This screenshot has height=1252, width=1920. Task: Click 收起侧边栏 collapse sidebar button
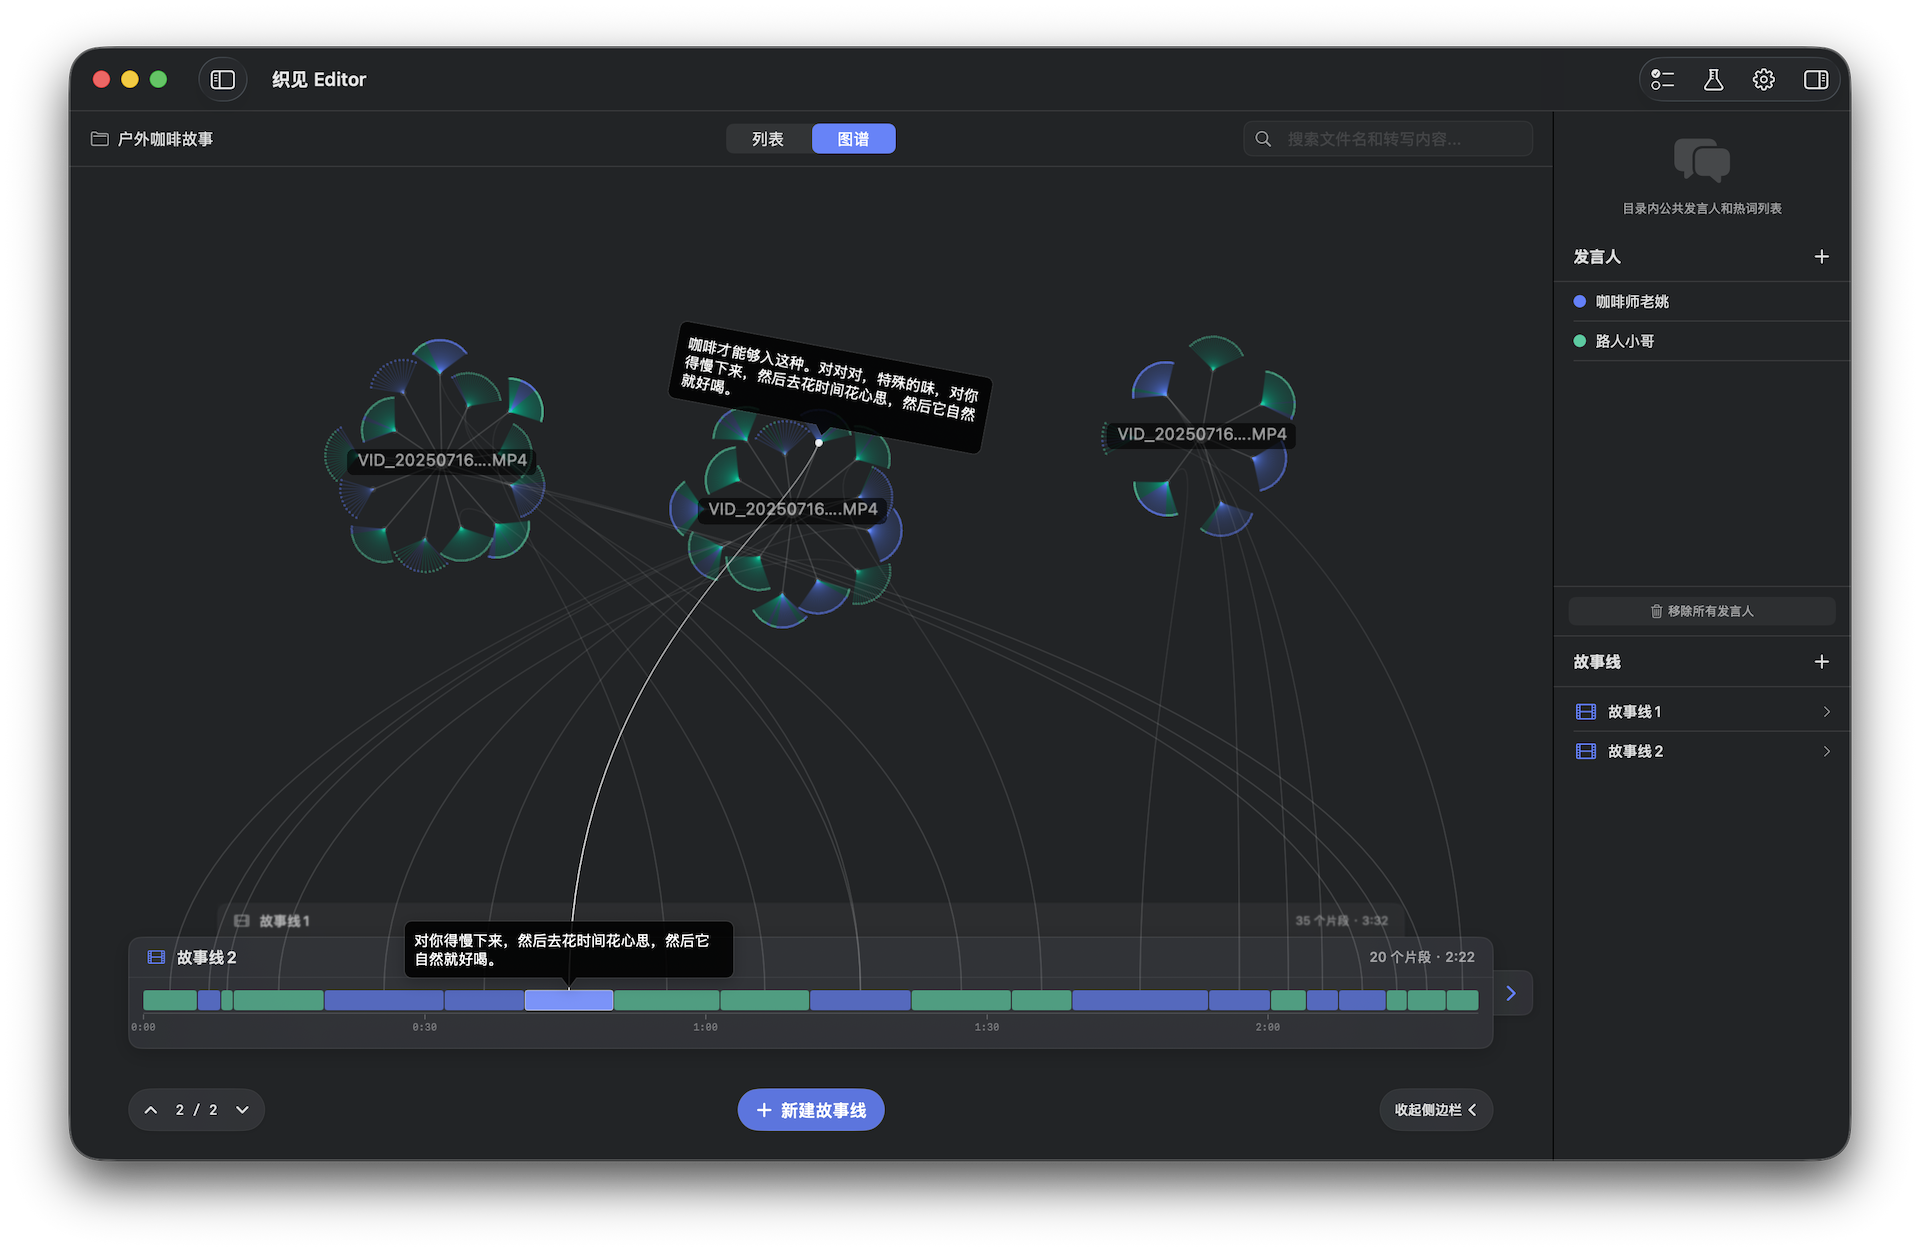(x=1435, y=1110)
